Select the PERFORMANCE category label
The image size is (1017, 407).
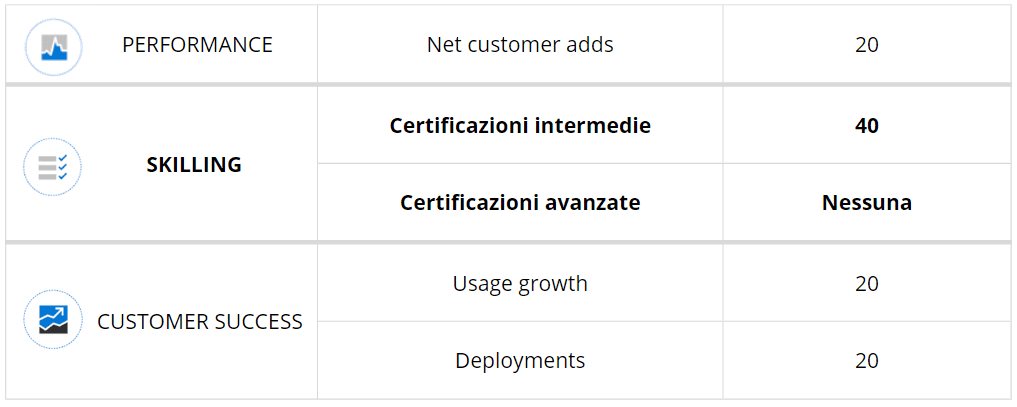[x=197, y=45]
